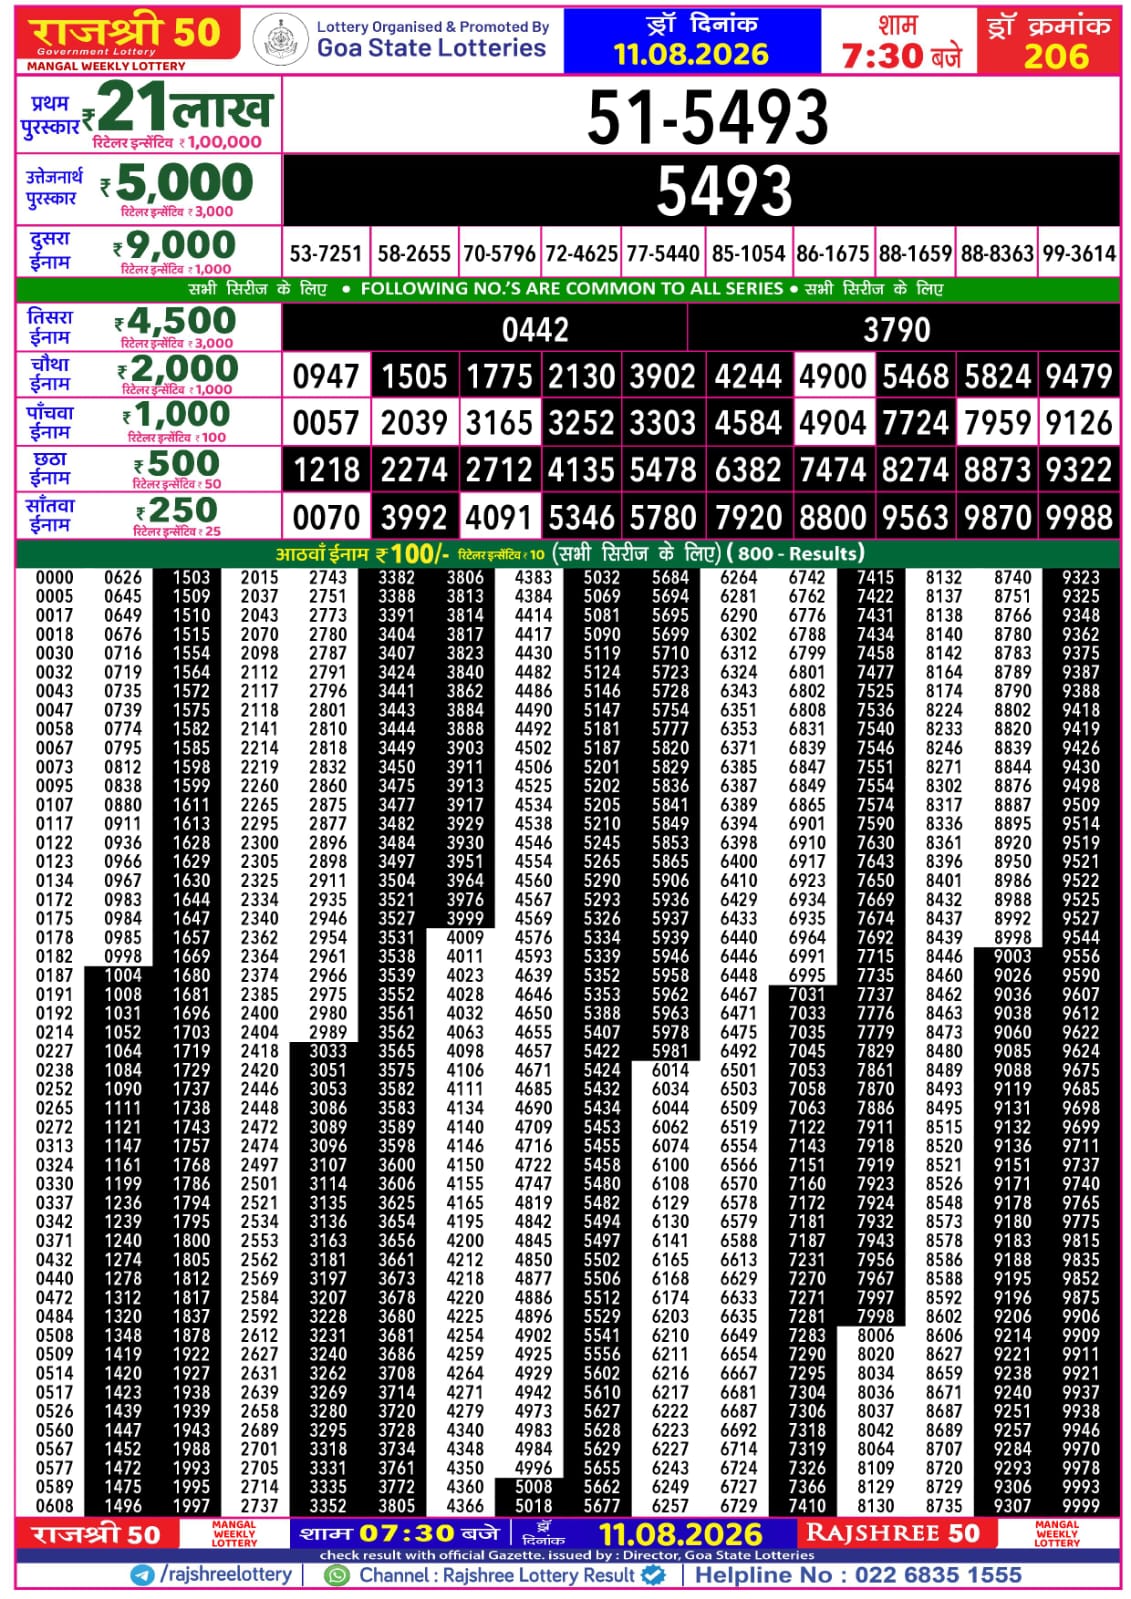Click the राजश्री 50 logo at top
1131x1599 pixels.
[x=127, y=34]
